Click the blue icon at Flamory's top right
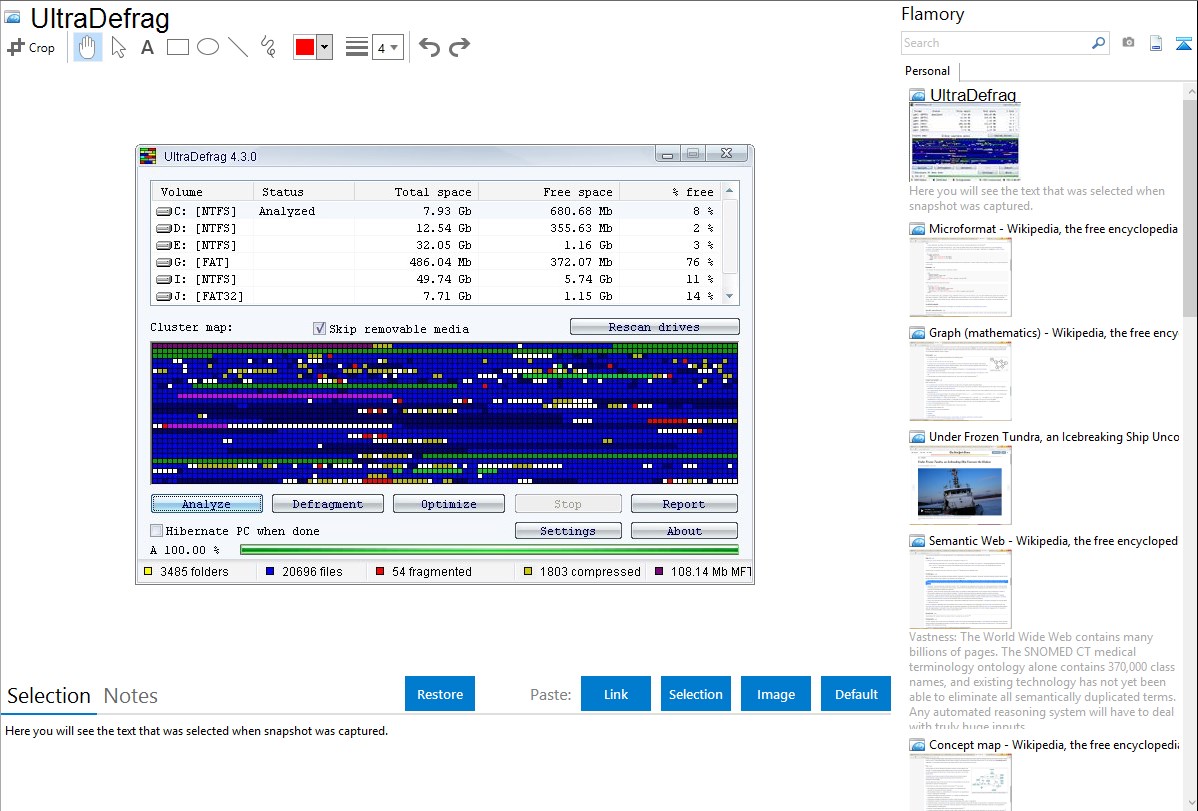 coord(1183,44)
